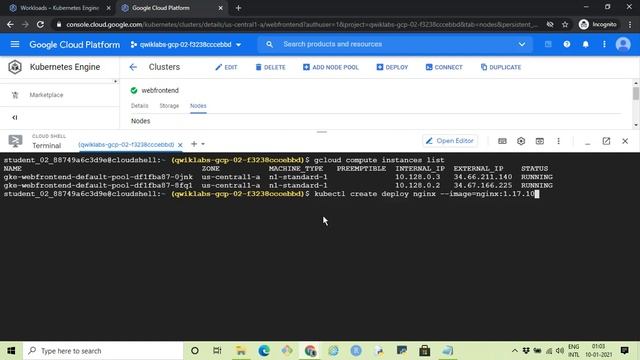The width and height of the screenshot is (640, 360).
Task: Click the browser back arrow
Action: click(x=10, y=24)
